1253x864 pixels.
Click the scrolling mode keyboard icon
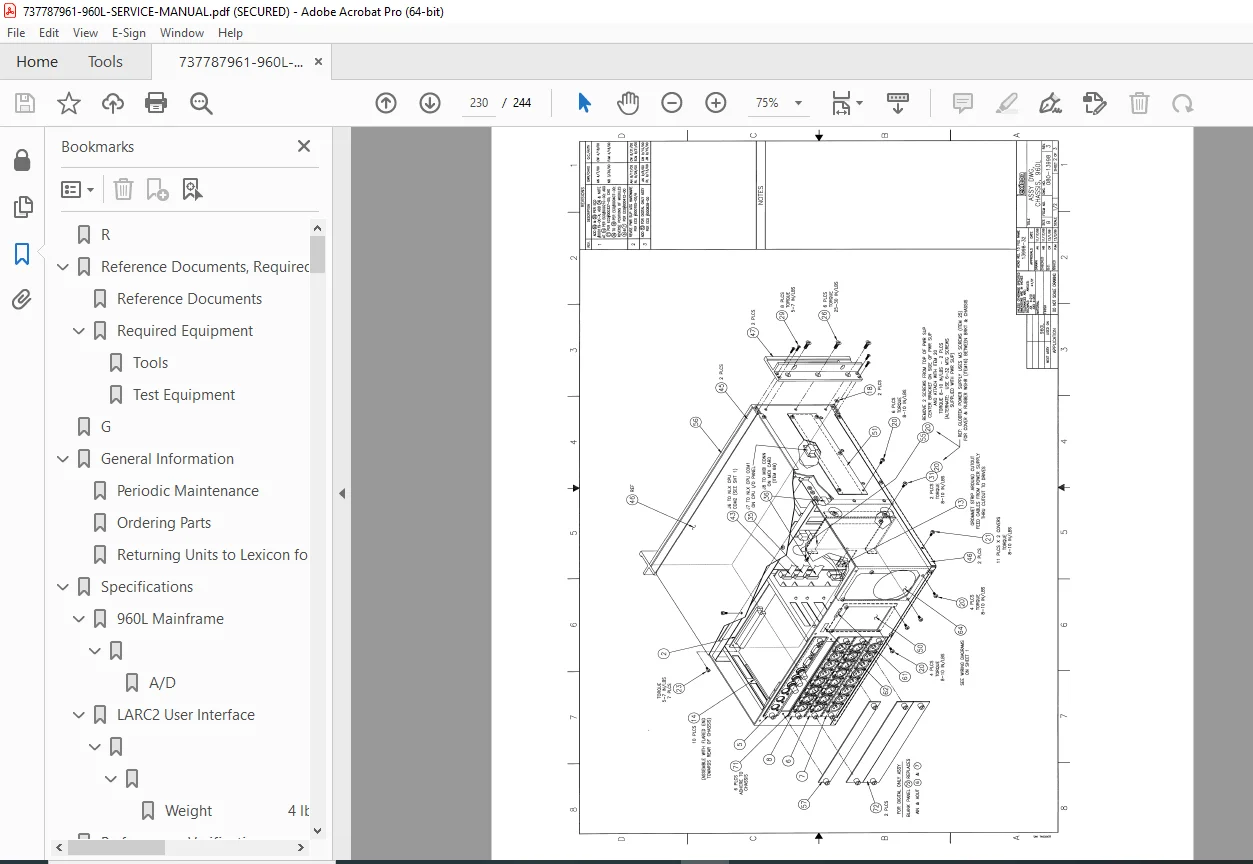coord(898,103)
